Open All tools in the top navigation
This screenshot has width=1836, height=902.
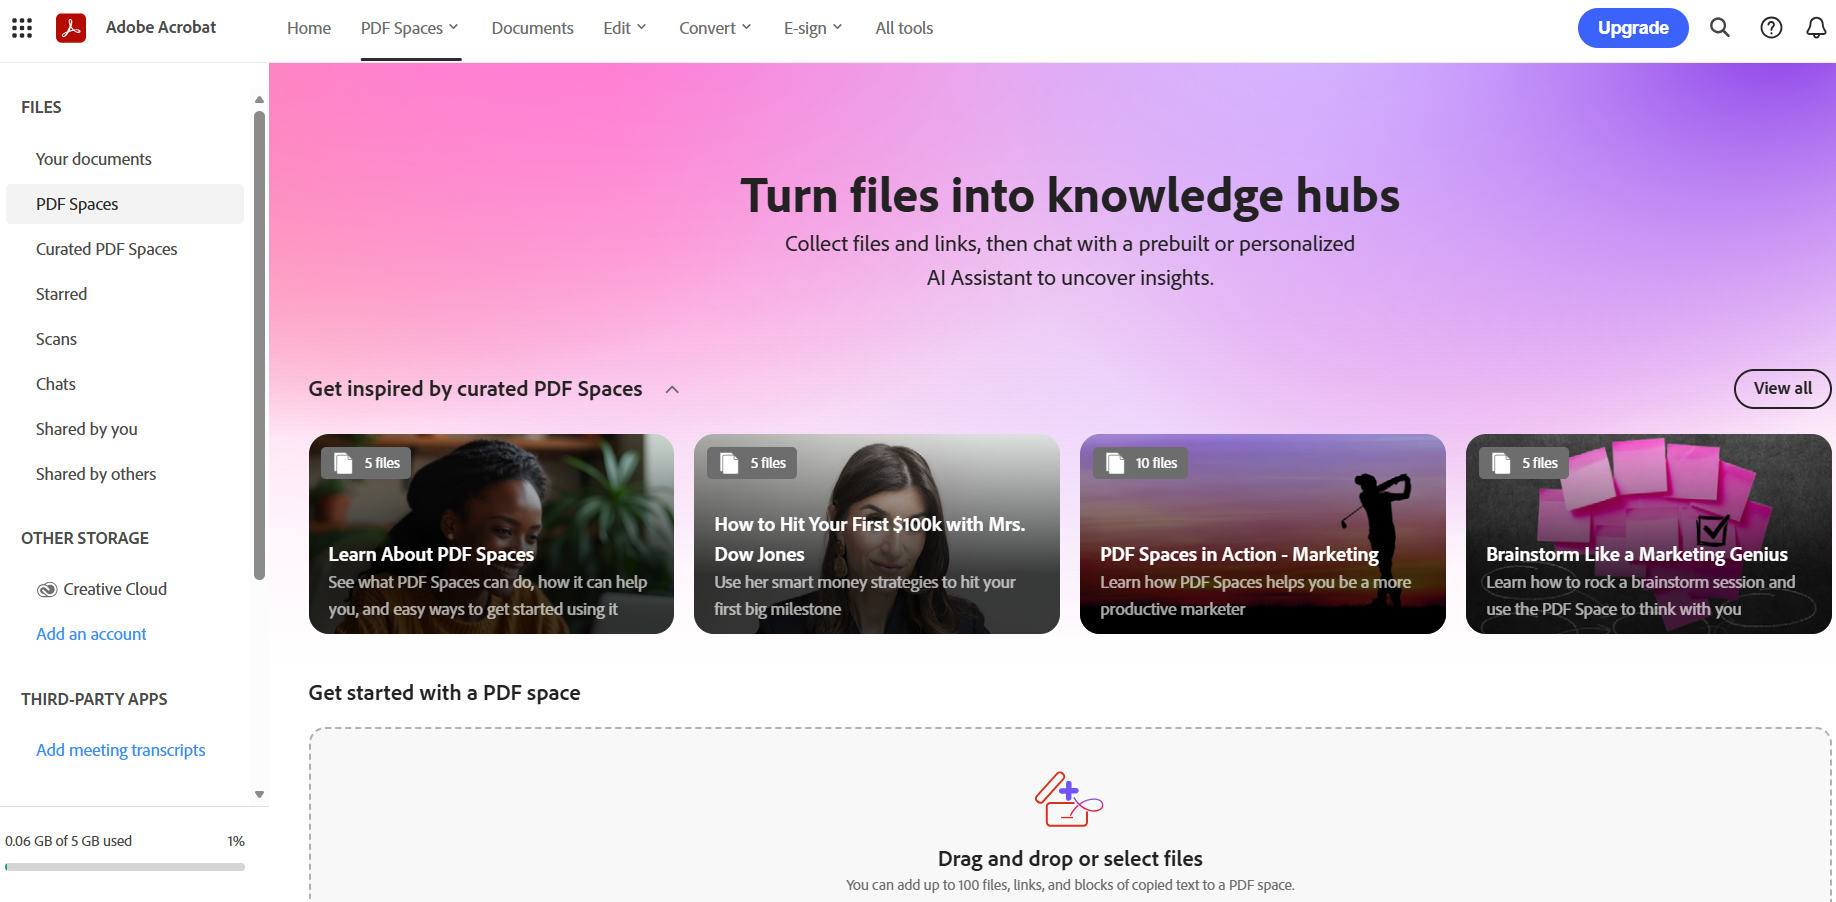(904, 28)
